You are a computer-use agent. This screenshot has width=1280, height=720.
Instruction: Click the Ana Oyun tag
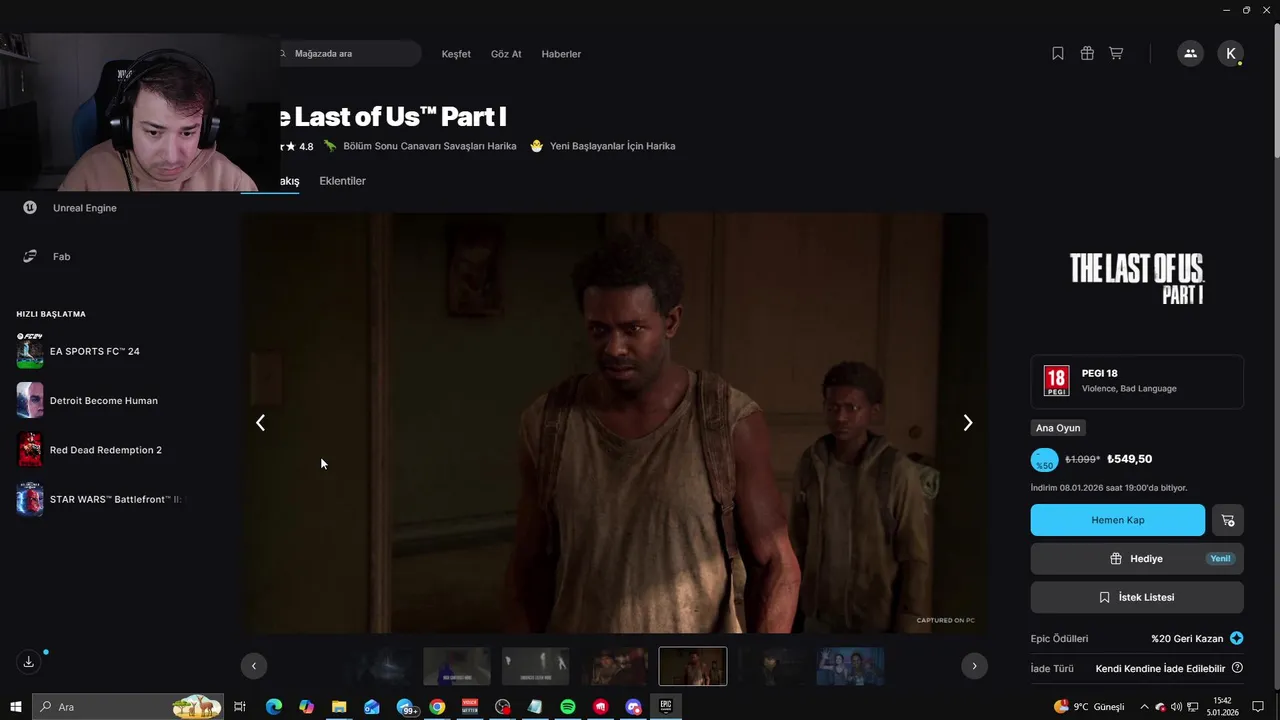[x=1057, y=428]
